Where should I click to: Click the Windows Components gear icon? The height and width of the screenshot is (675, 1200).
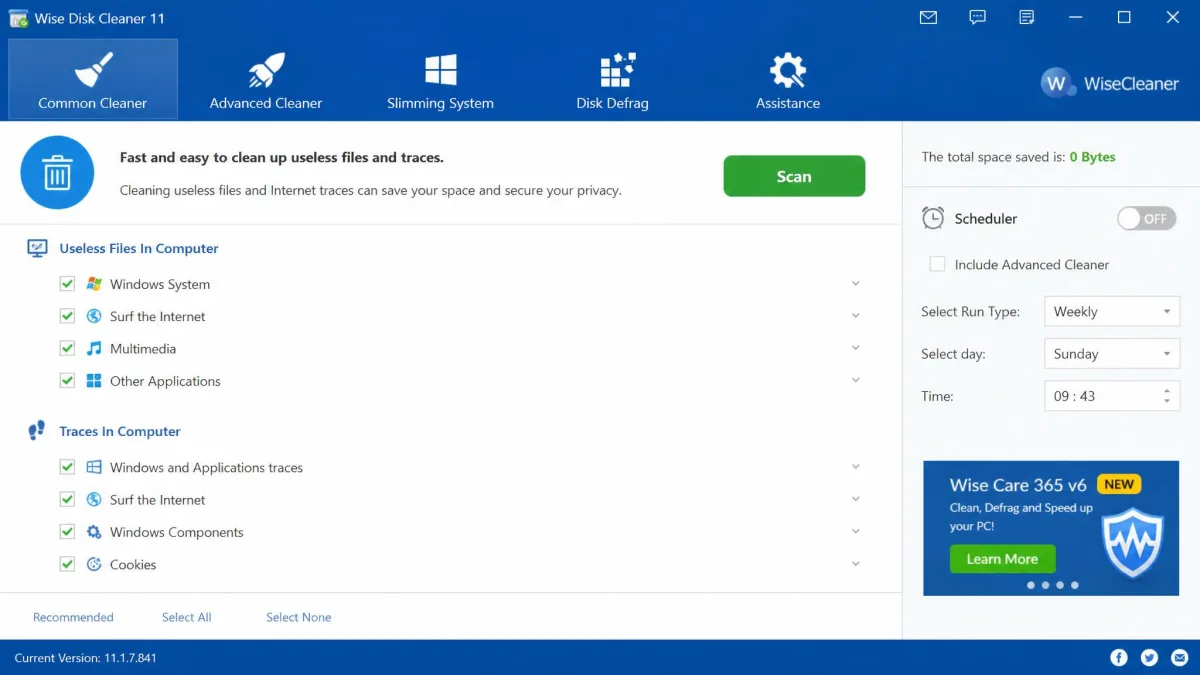click(94, 532)
